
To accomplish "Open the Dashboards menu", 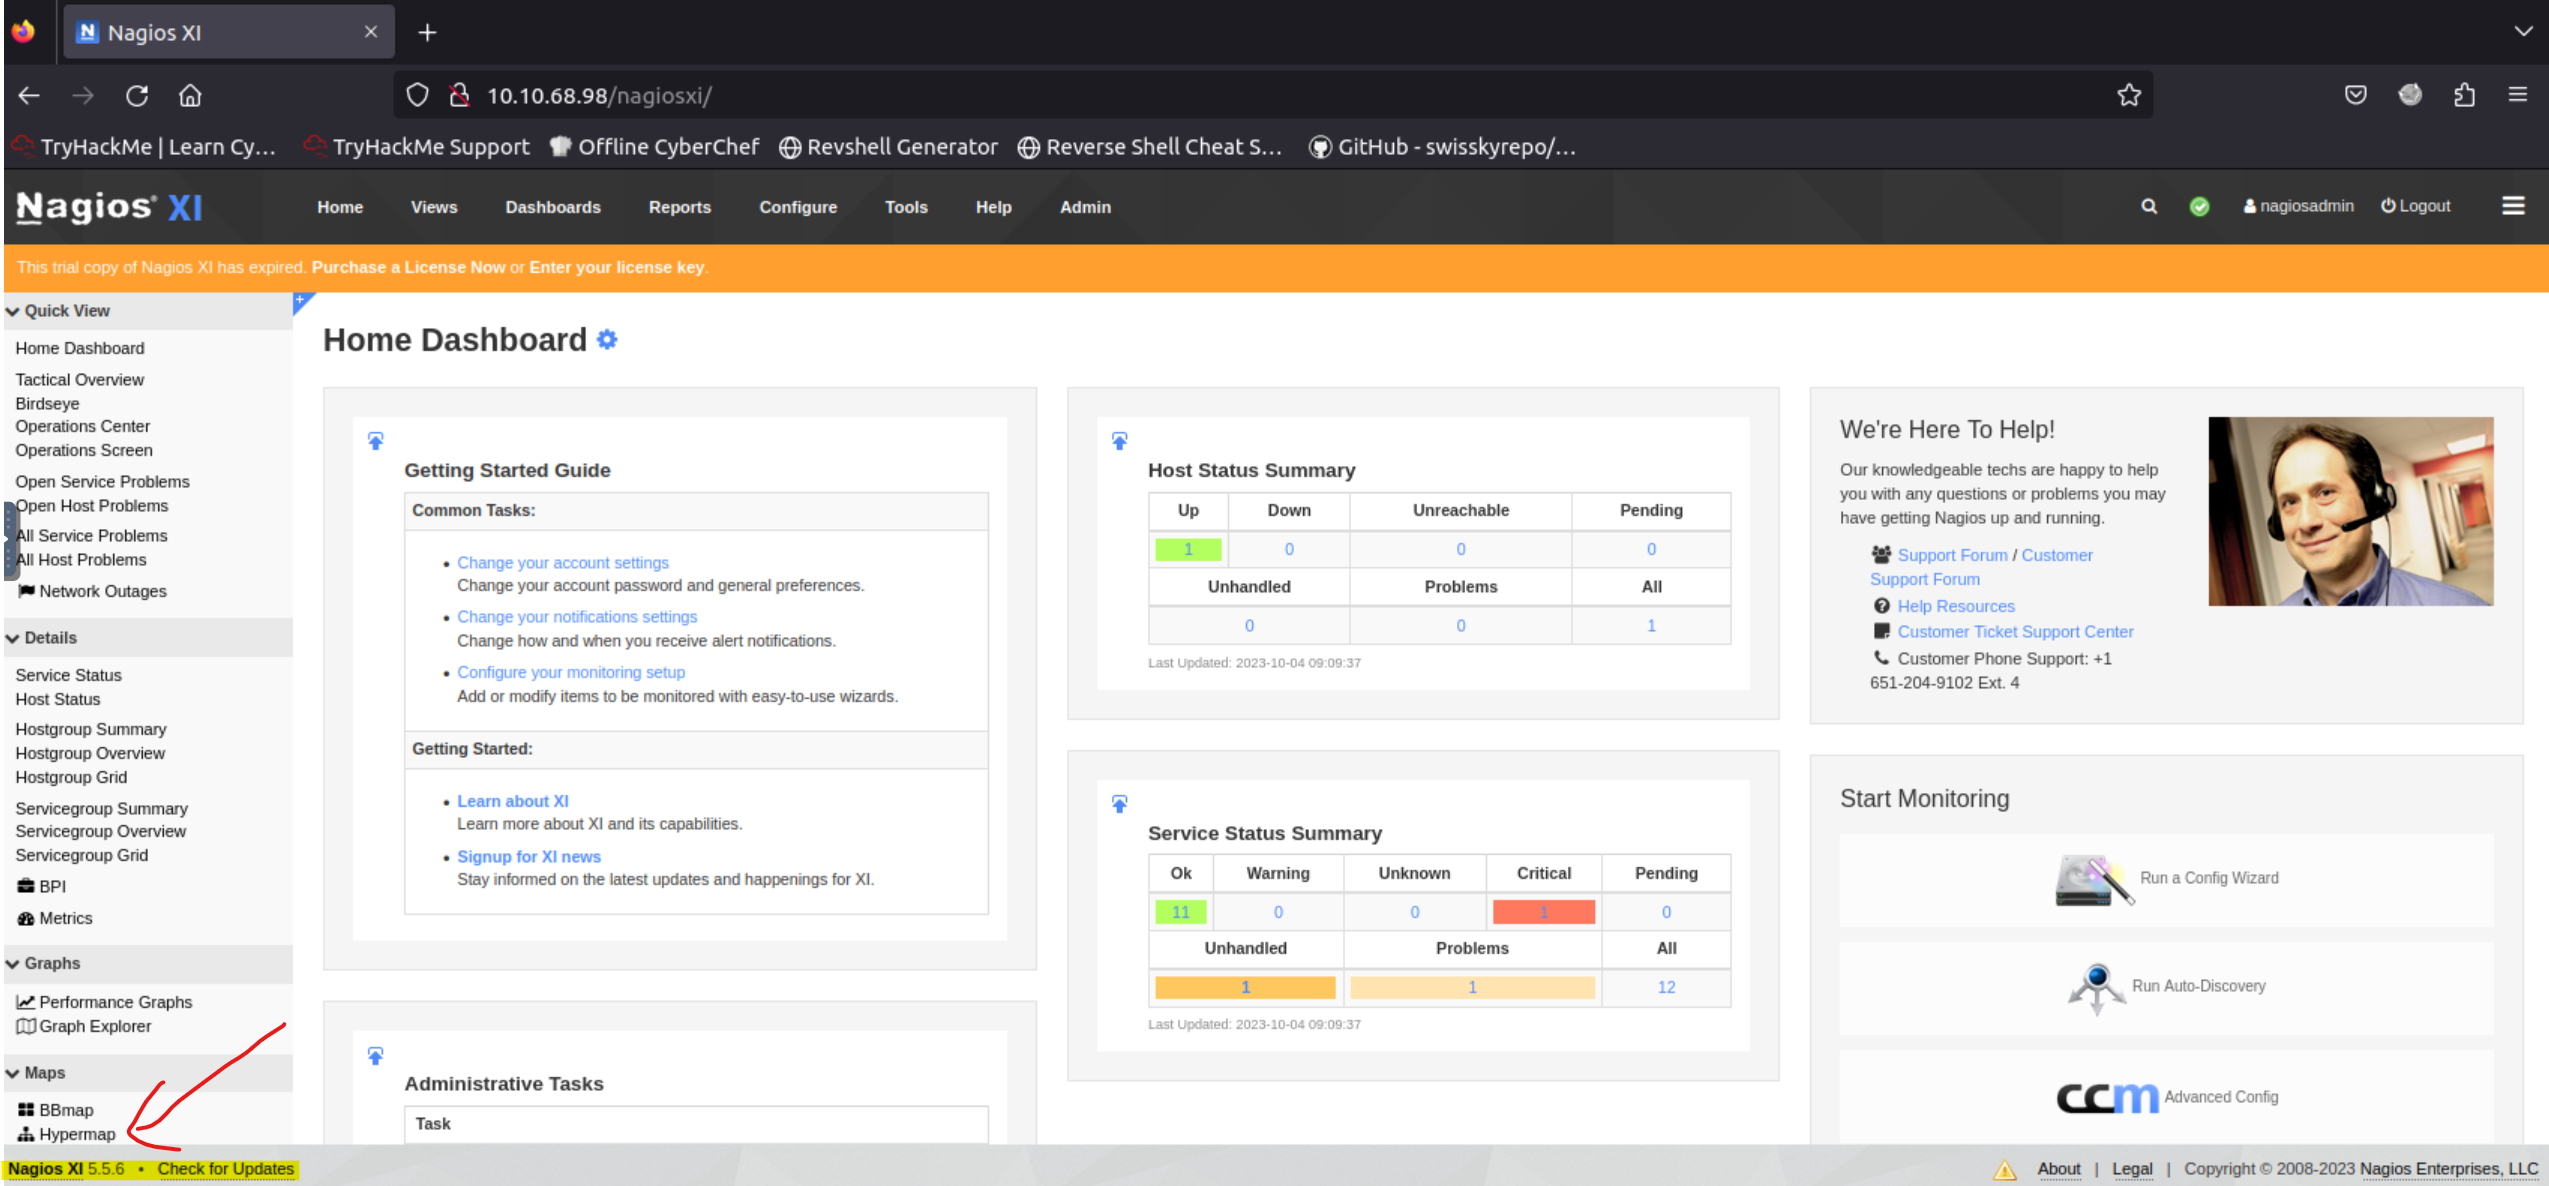I will click(x=552, y=207).
